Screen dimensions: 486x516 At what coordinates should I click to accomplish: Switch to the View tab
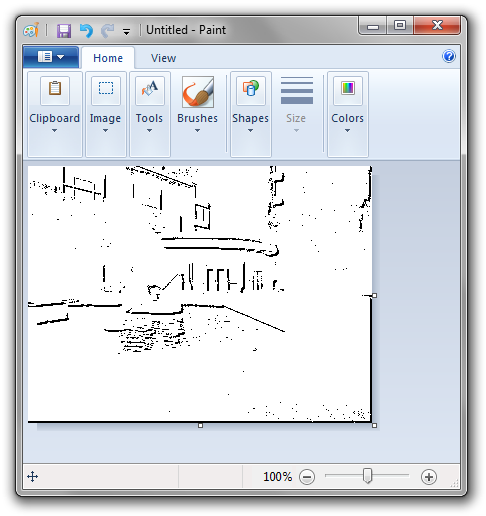(x=163, y=58)
